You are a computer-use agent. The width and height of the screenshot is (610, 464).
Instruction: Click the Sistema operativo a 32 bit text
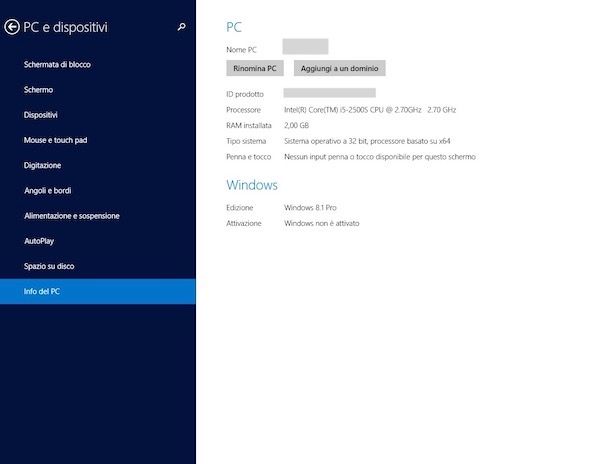point(367,141)
